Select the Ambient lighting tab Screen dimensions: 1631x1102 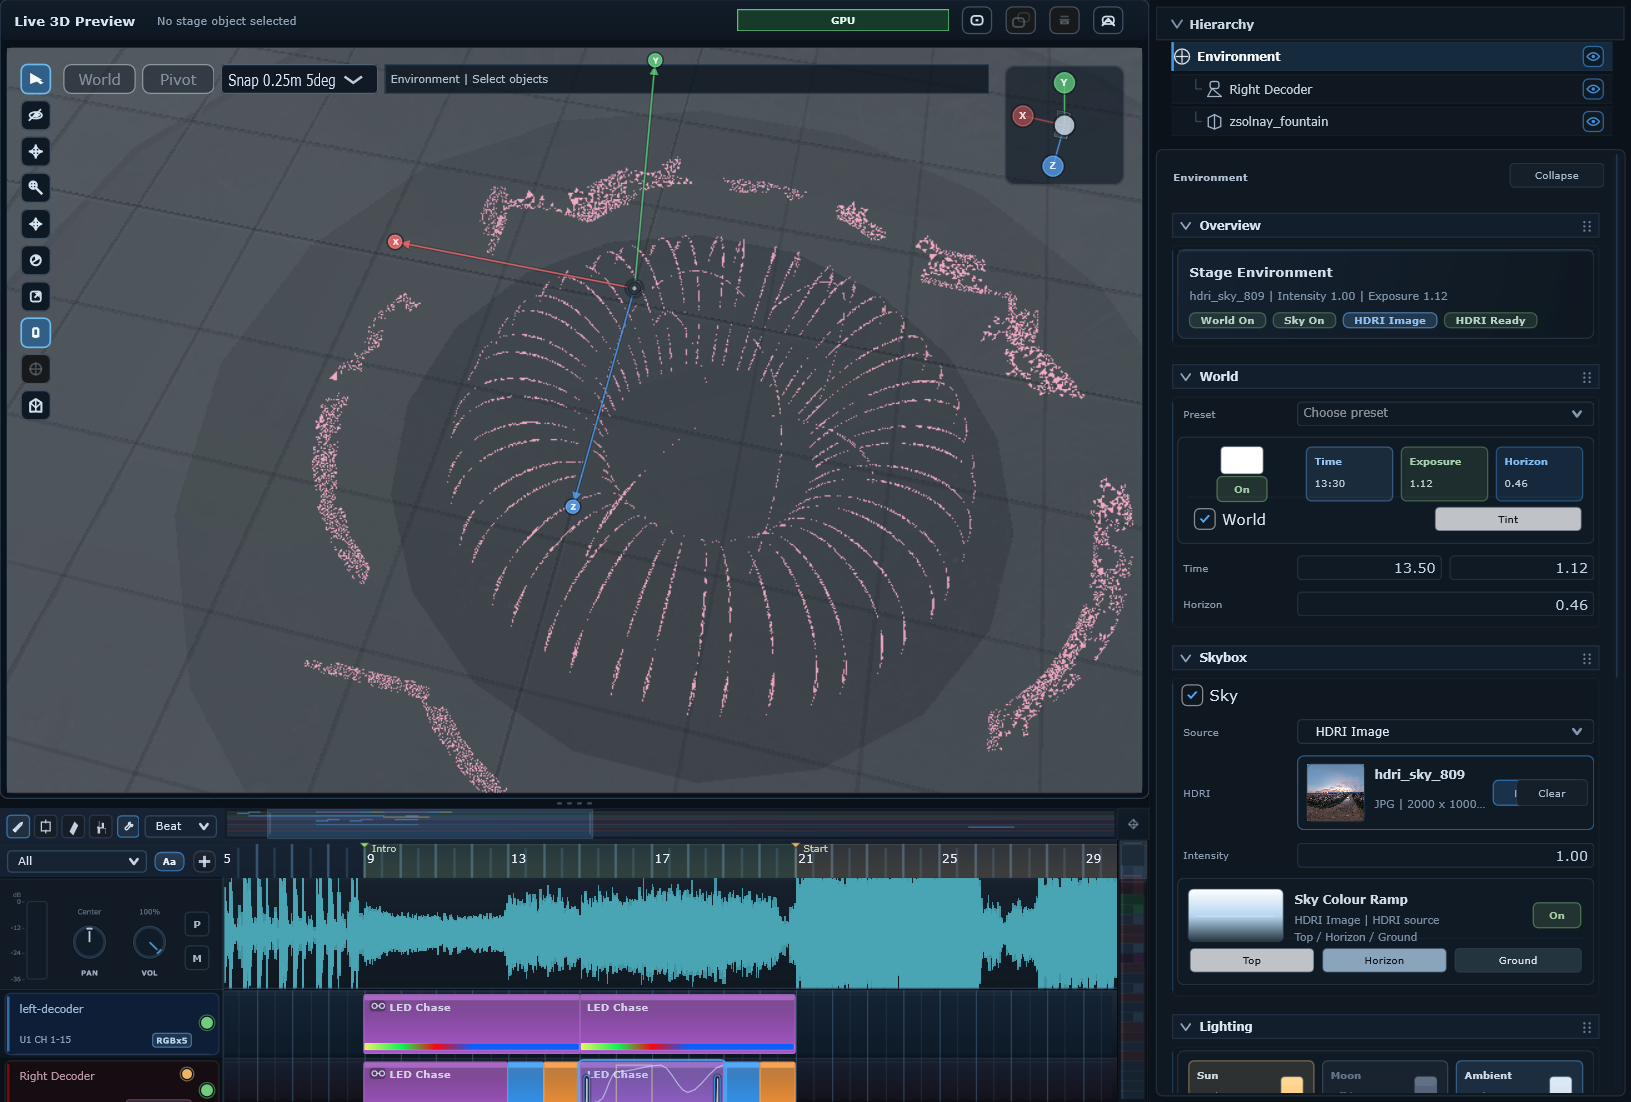[x=1519, y=1077]
